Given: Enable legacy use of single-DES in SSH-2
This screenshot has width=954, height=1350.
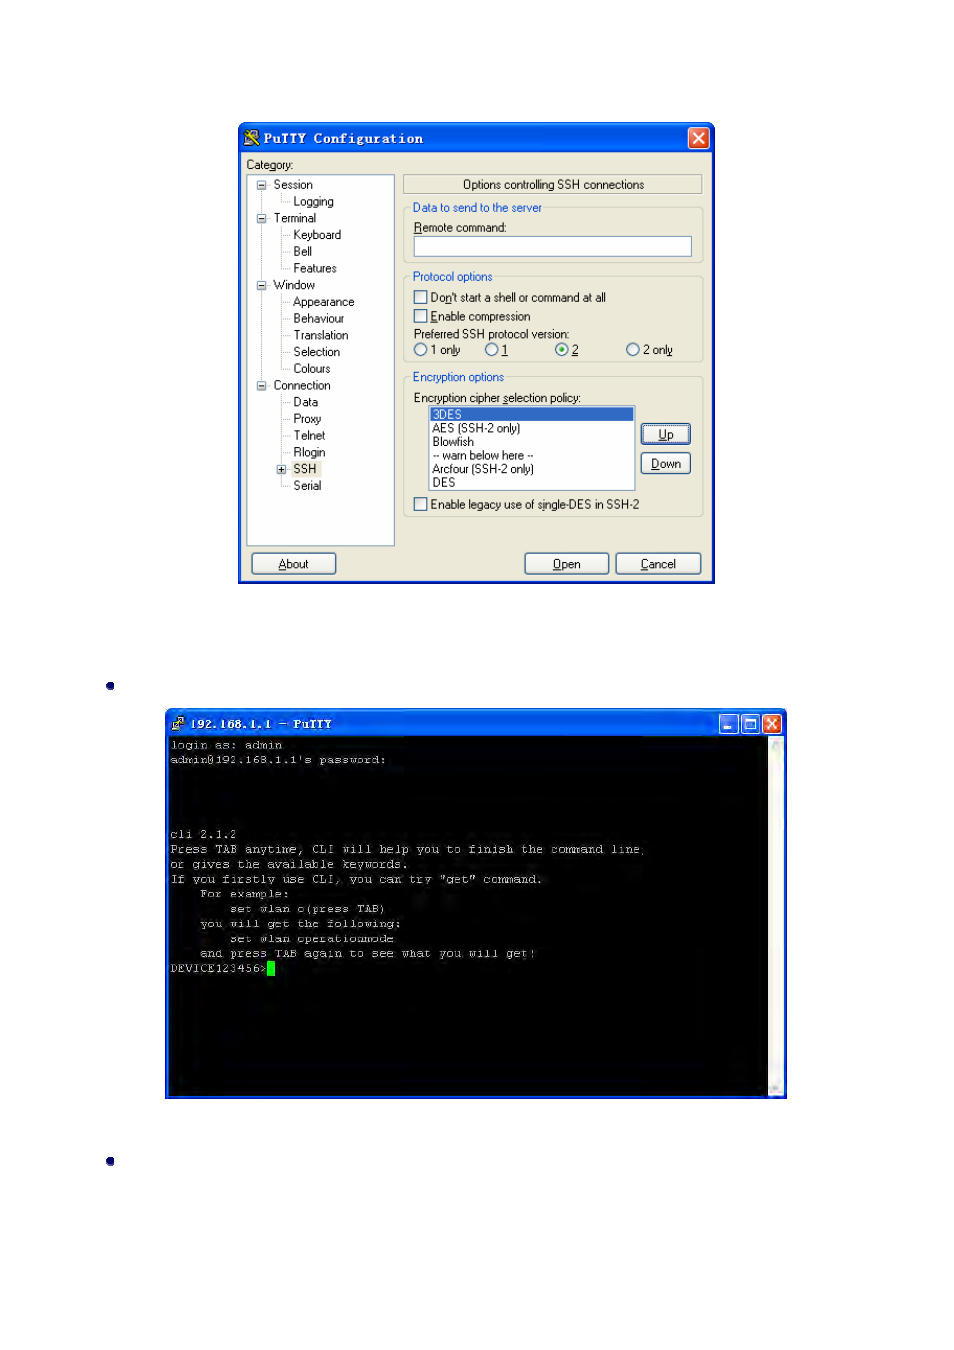Looking at the screenshot, I should [421, 504].
